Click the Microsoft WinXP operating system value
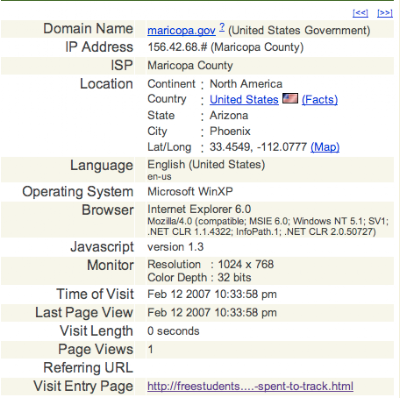Viewport: 400px width, 398px height. pyautogui.click(x=190, y=191)
